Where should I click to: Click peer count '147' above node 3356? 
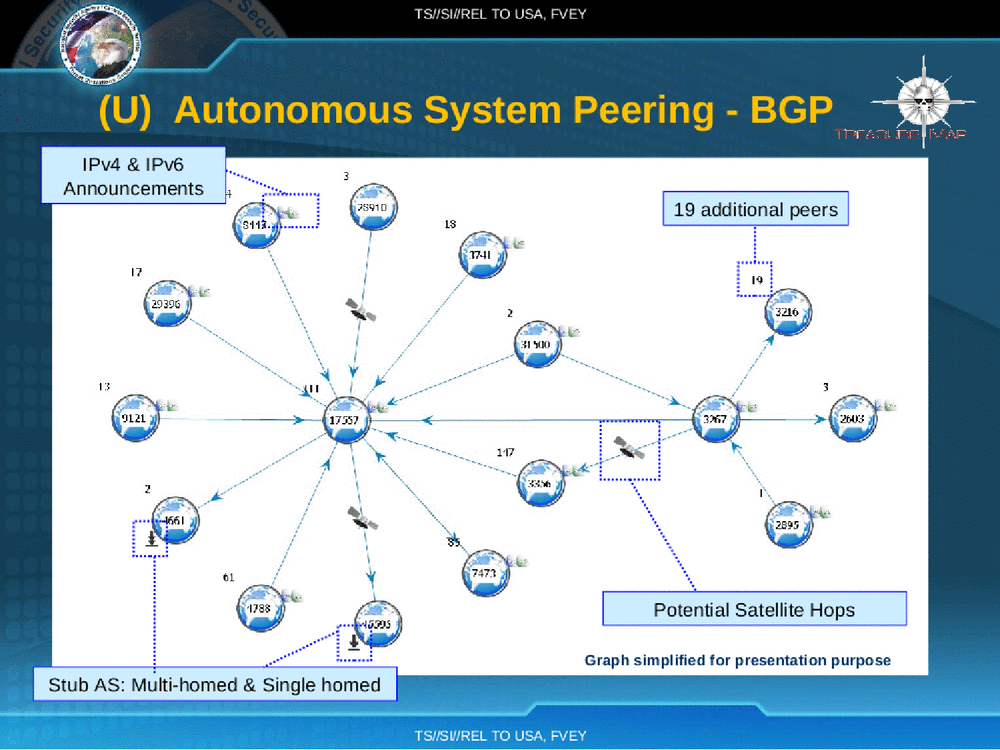pyautogui.click(x=505, y=452)
